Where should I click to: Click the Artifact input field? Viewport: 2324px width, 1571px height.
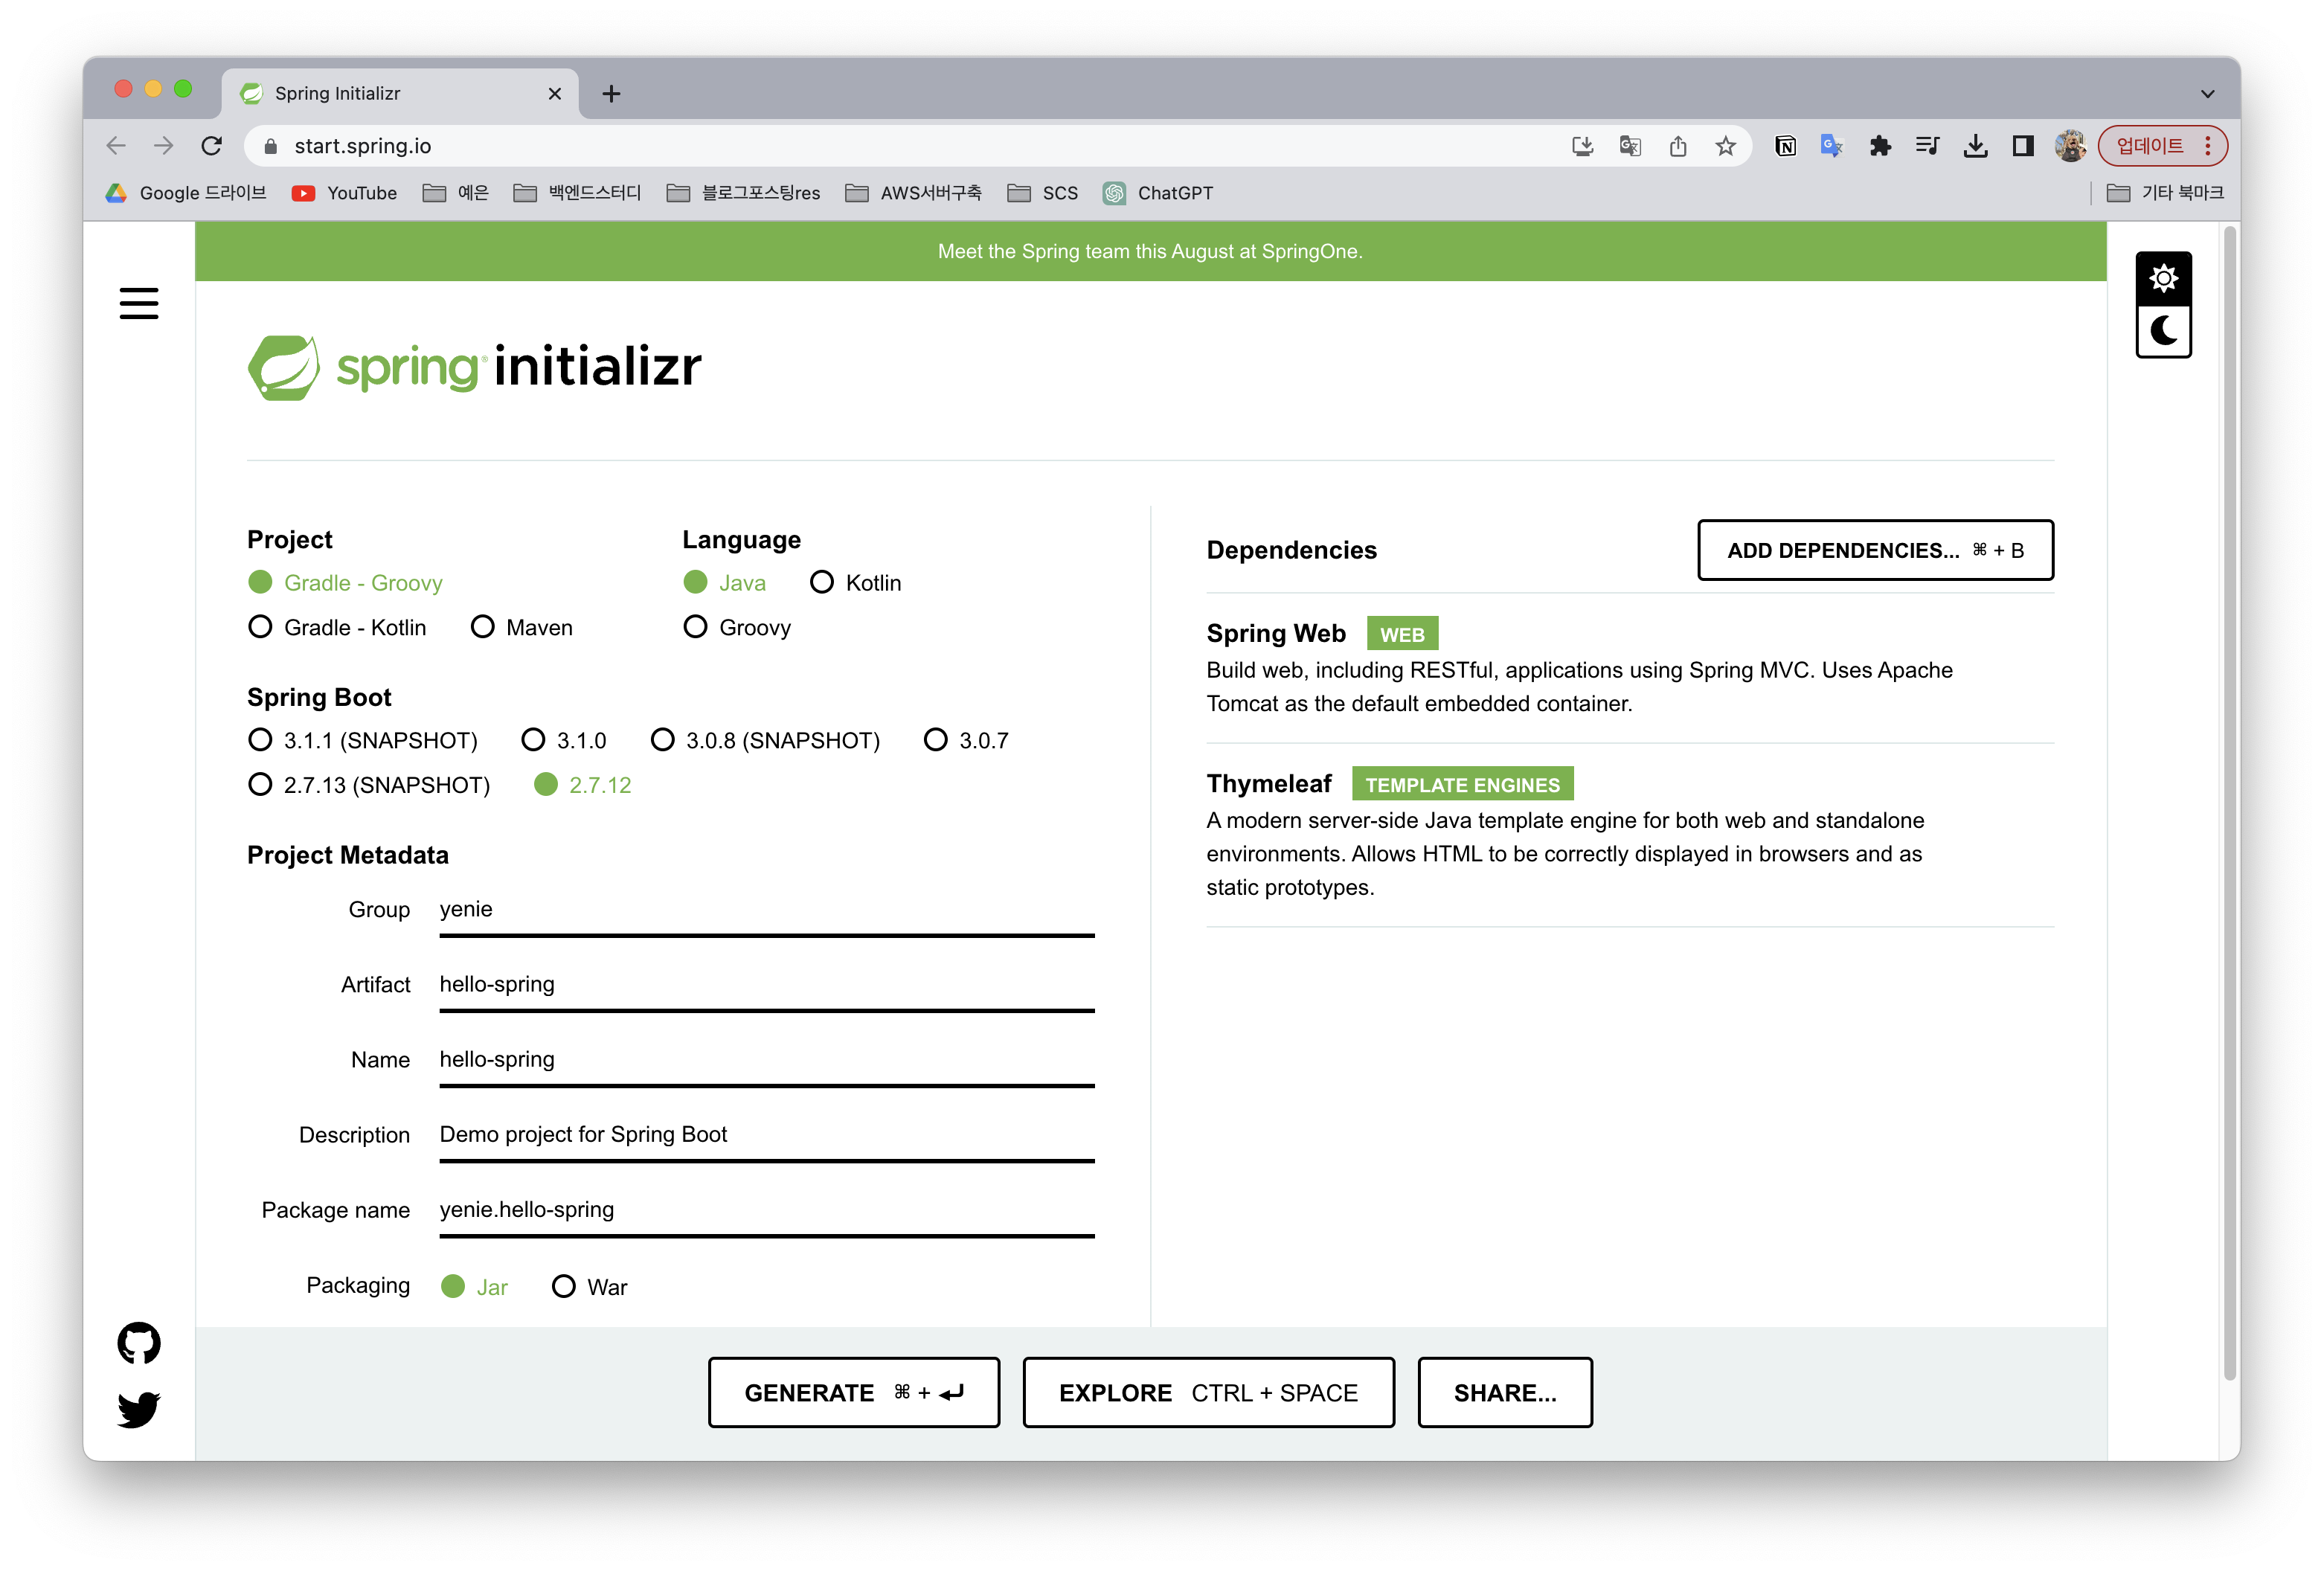click(x=766, y=984)
